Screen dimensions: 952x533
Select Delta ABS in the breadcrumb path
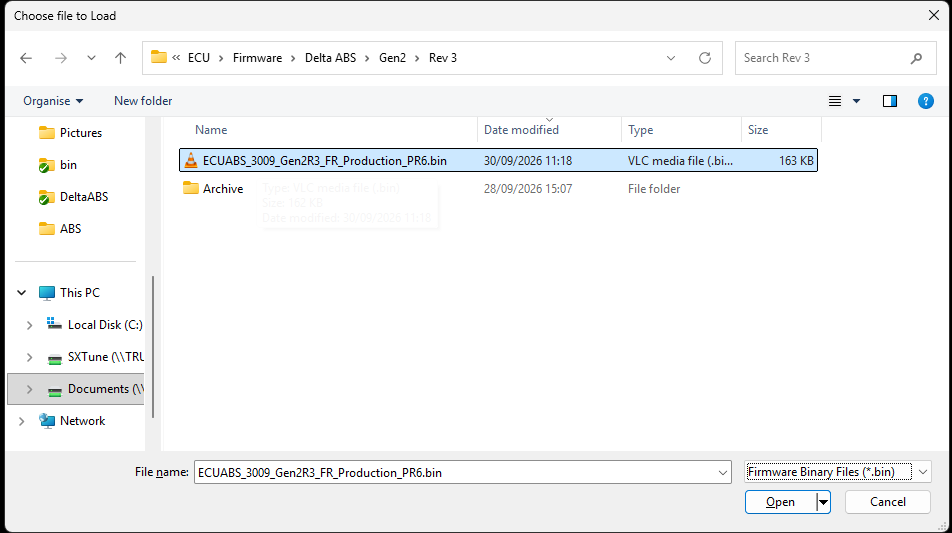click(330, 58)
